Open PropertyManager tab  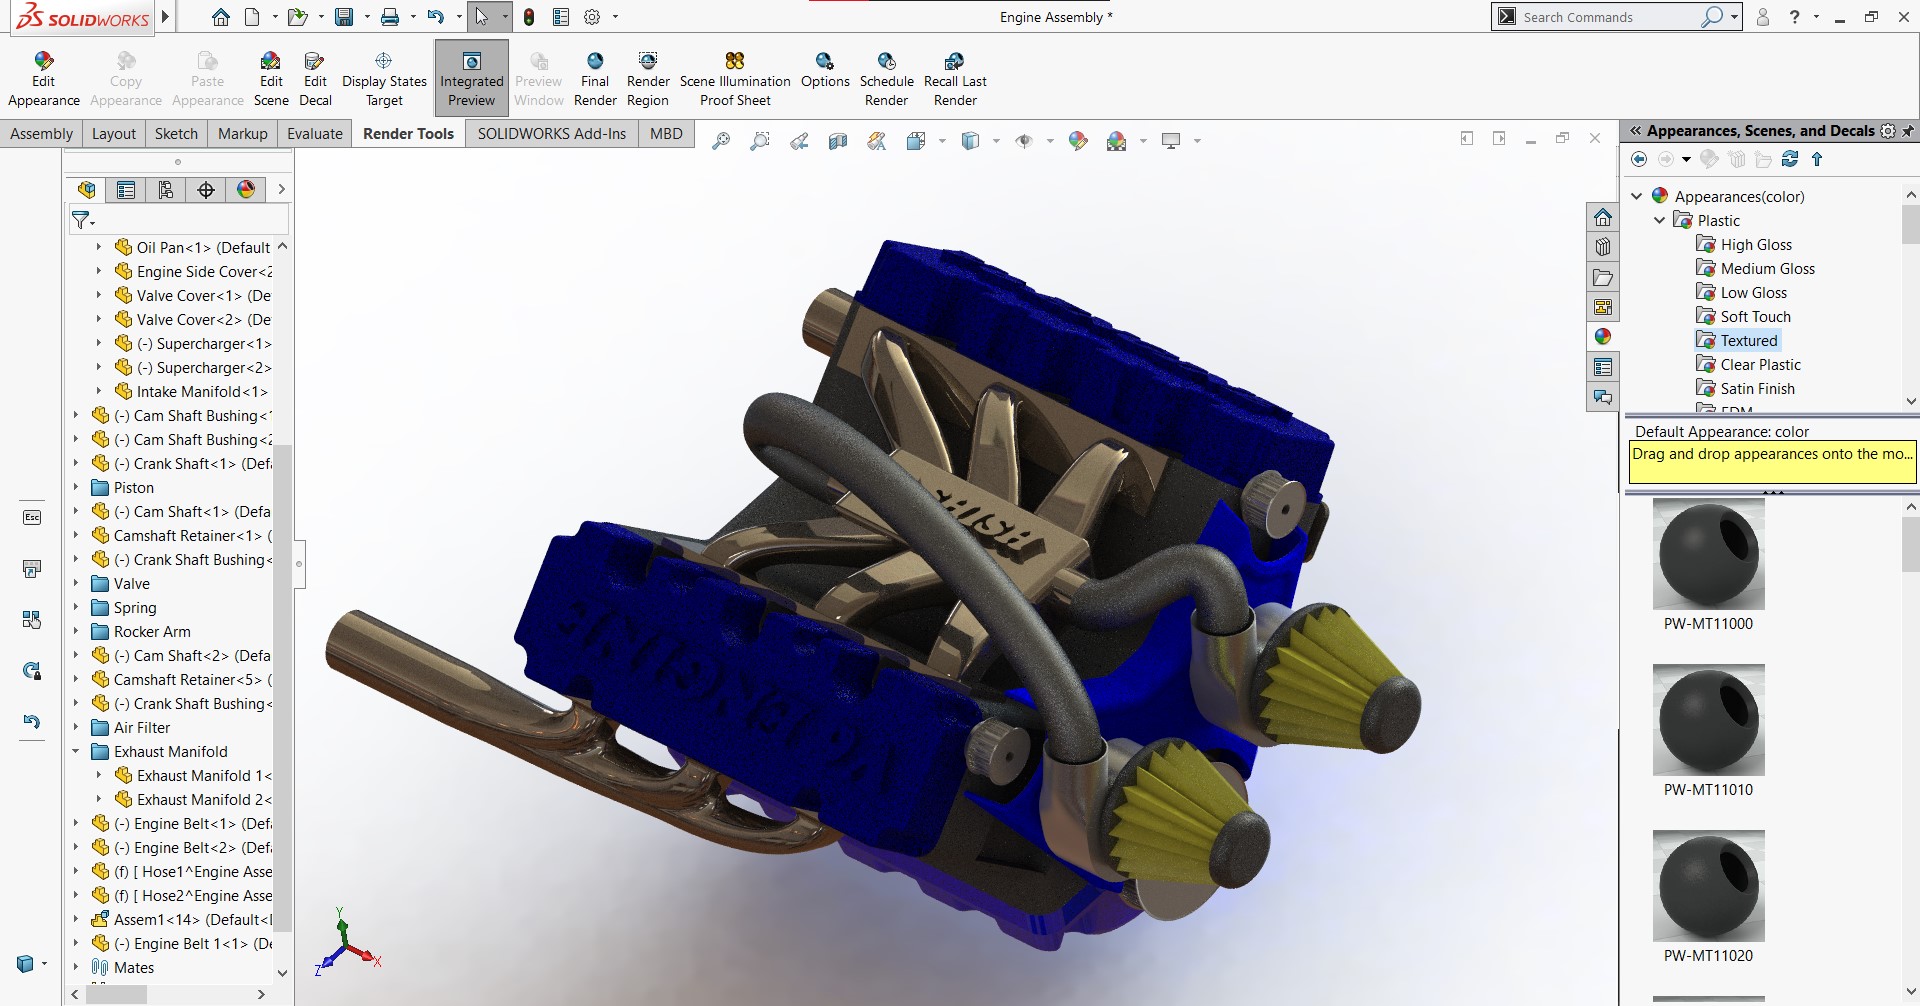(x=126, y=189)
